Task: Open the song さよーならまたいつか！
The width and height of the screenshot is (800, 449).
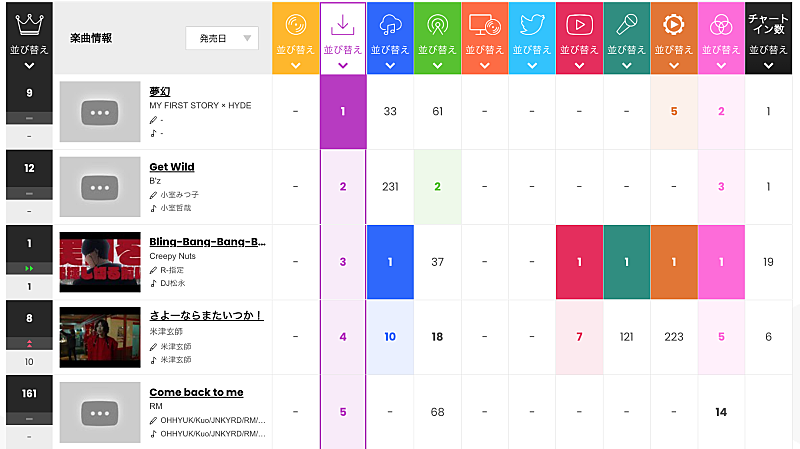Action: tap(206, 316)
